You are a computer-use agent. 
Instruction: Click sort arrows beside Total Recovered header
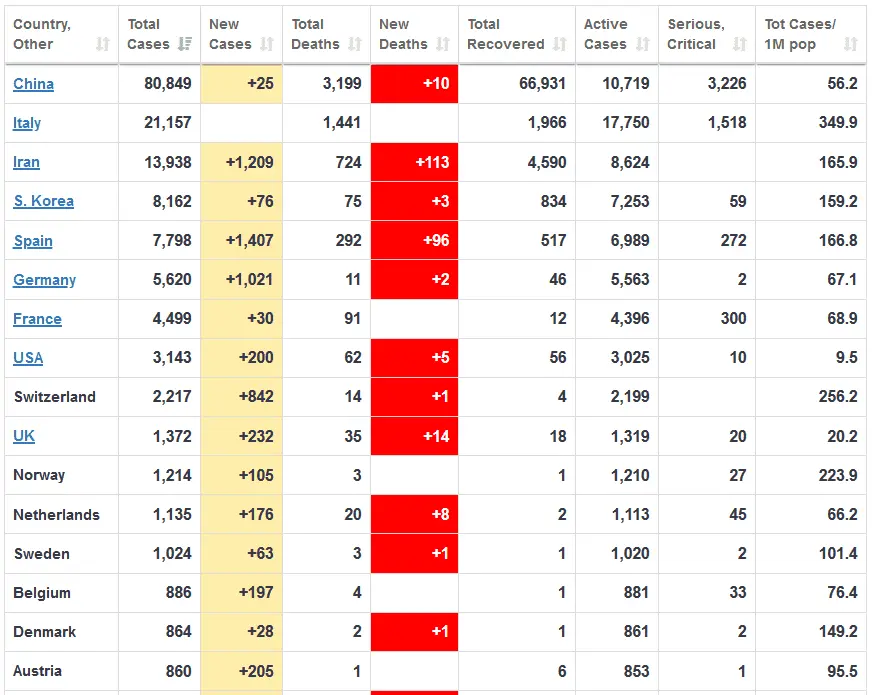(560, 44)
